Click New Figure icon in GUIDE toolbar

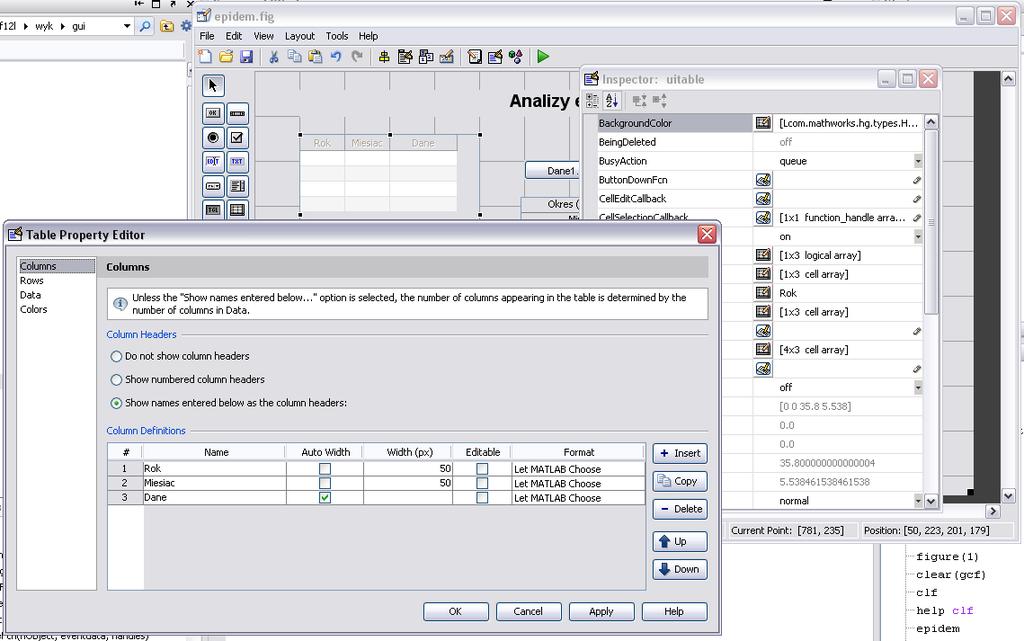[205, 57]
